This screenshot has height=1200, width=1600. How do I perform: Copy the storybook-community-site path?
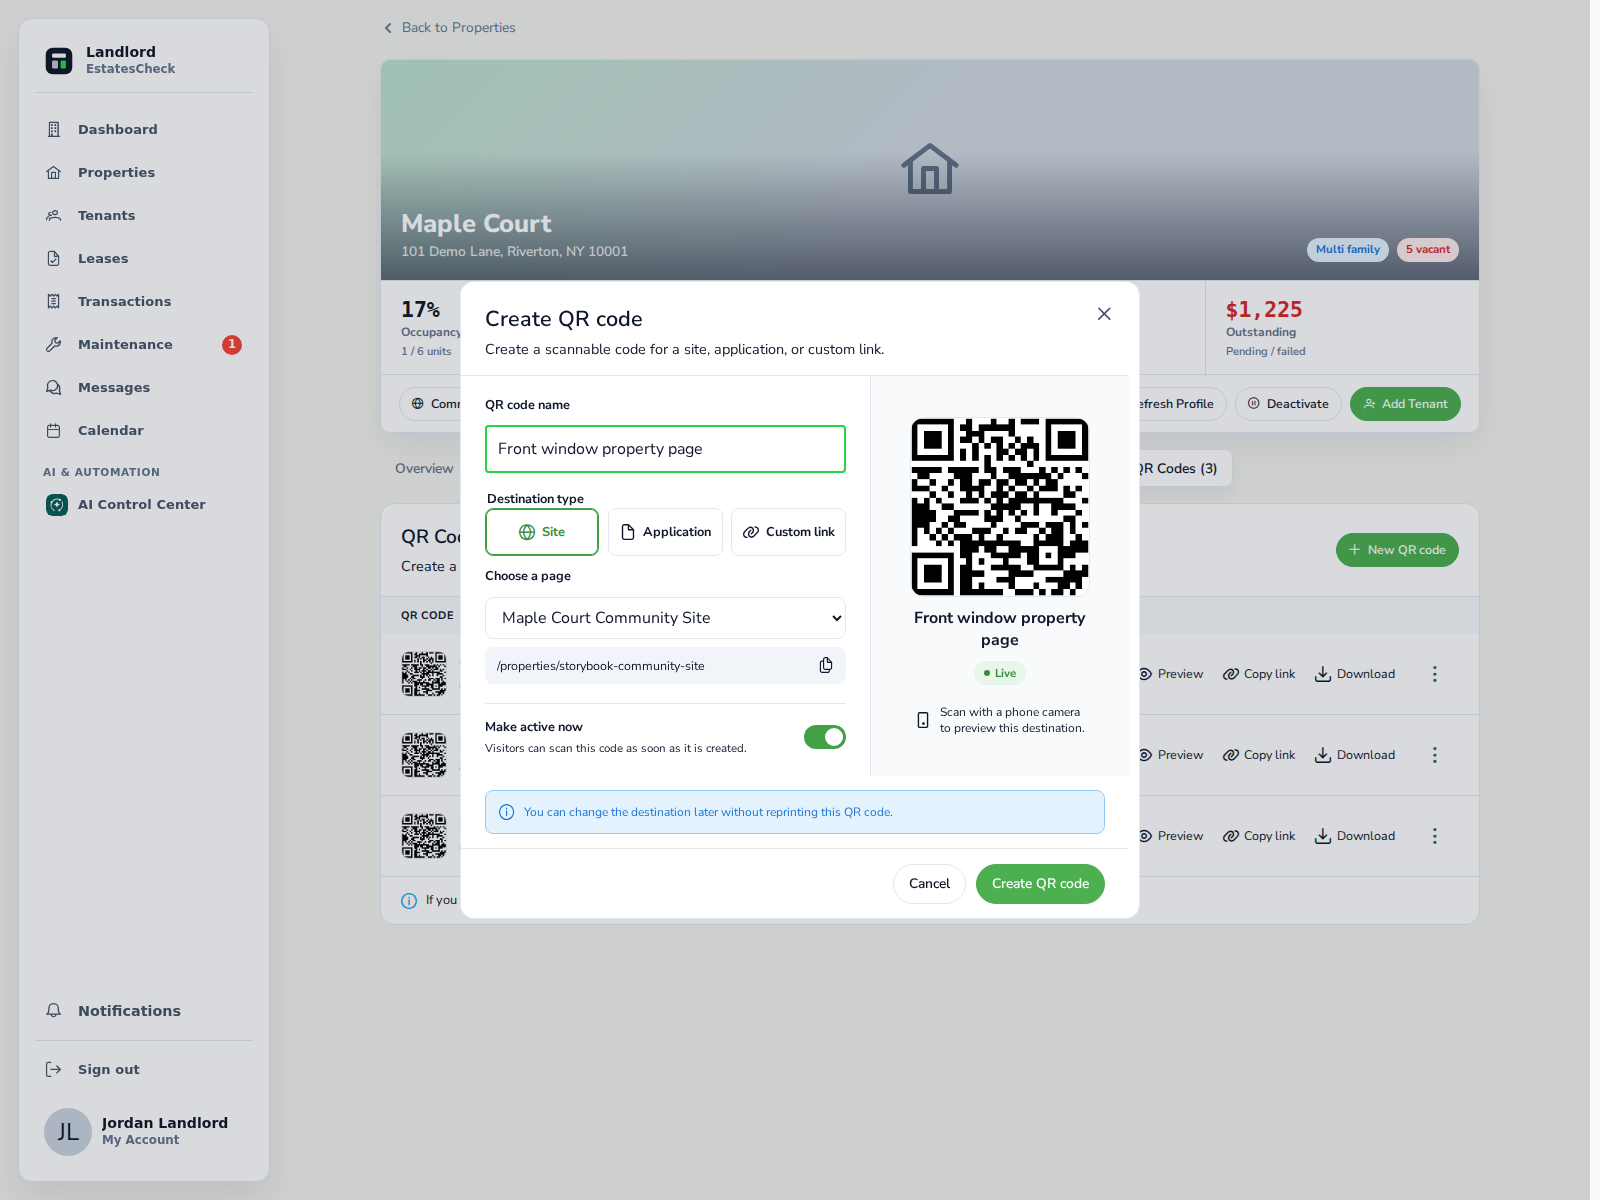(826, 666)
